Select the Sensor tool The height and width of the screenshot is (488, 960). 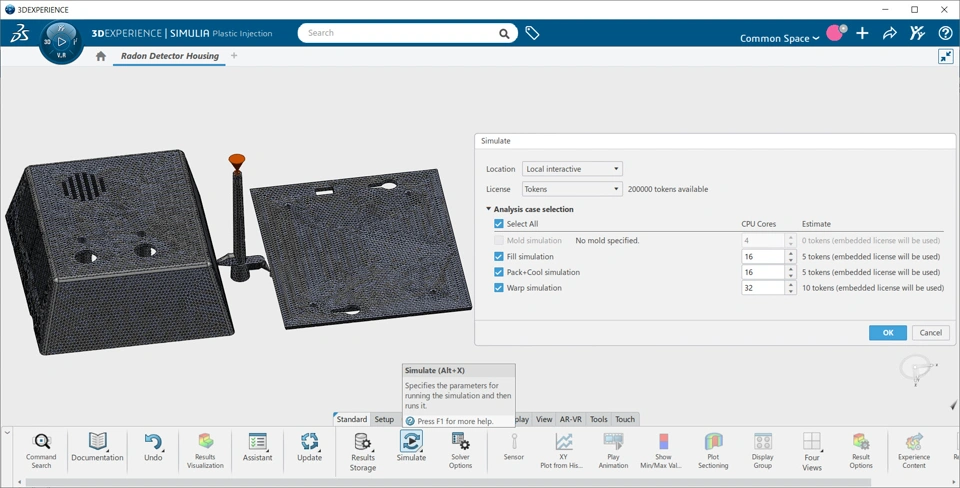point(514,447)
